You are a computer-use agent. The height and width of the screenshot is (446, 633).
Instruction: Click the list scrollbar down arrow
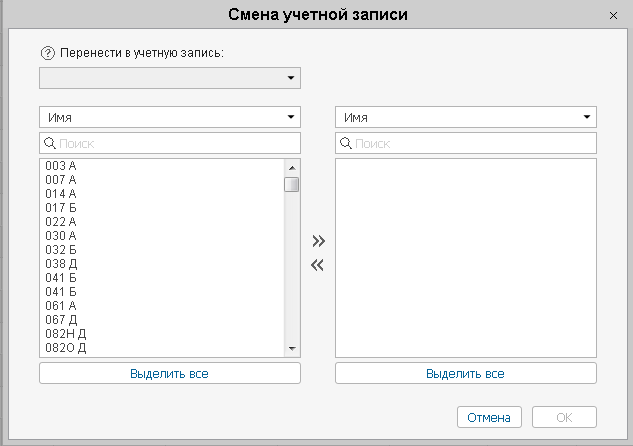click(x=292, y=348)
